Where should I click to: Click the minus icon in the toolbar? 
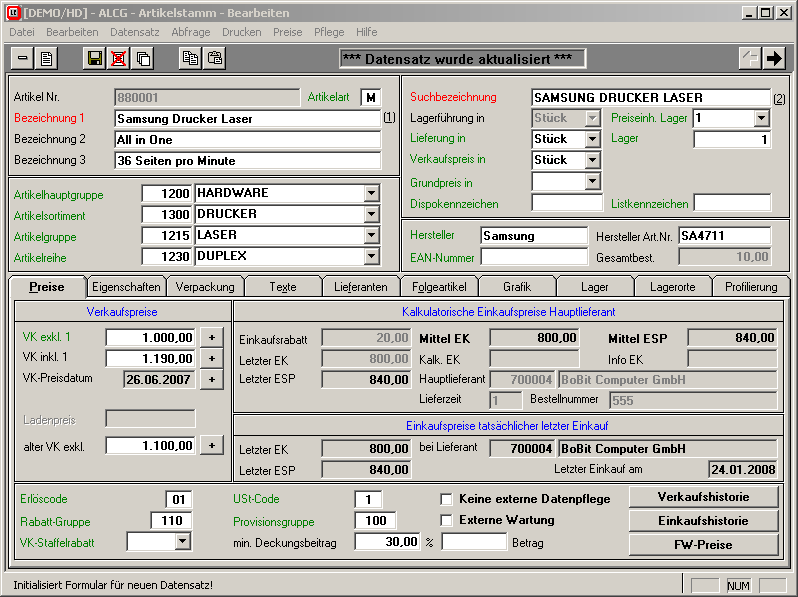pos(22,58)
